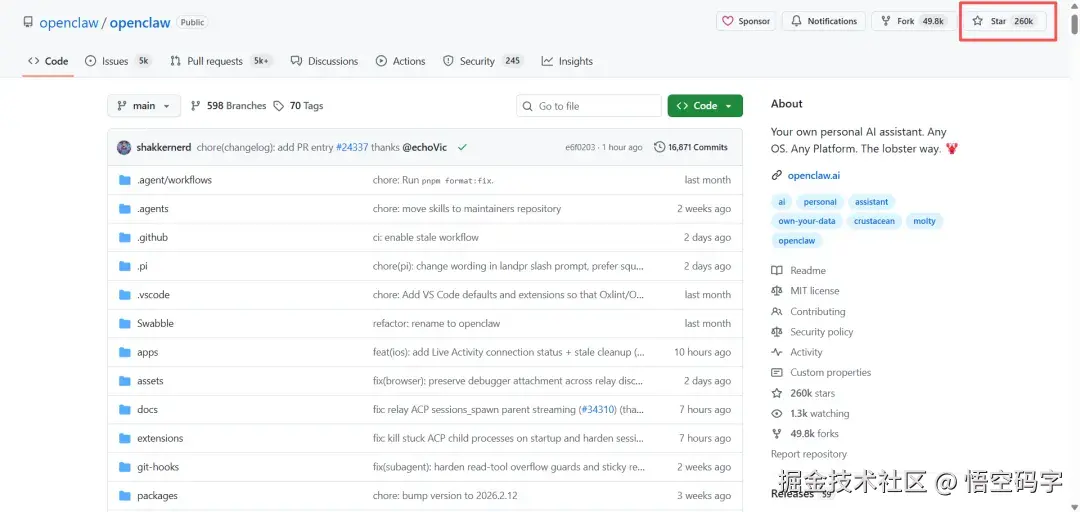Click the Fork 49.8k button
The image size is (1080, 512).
913,21
